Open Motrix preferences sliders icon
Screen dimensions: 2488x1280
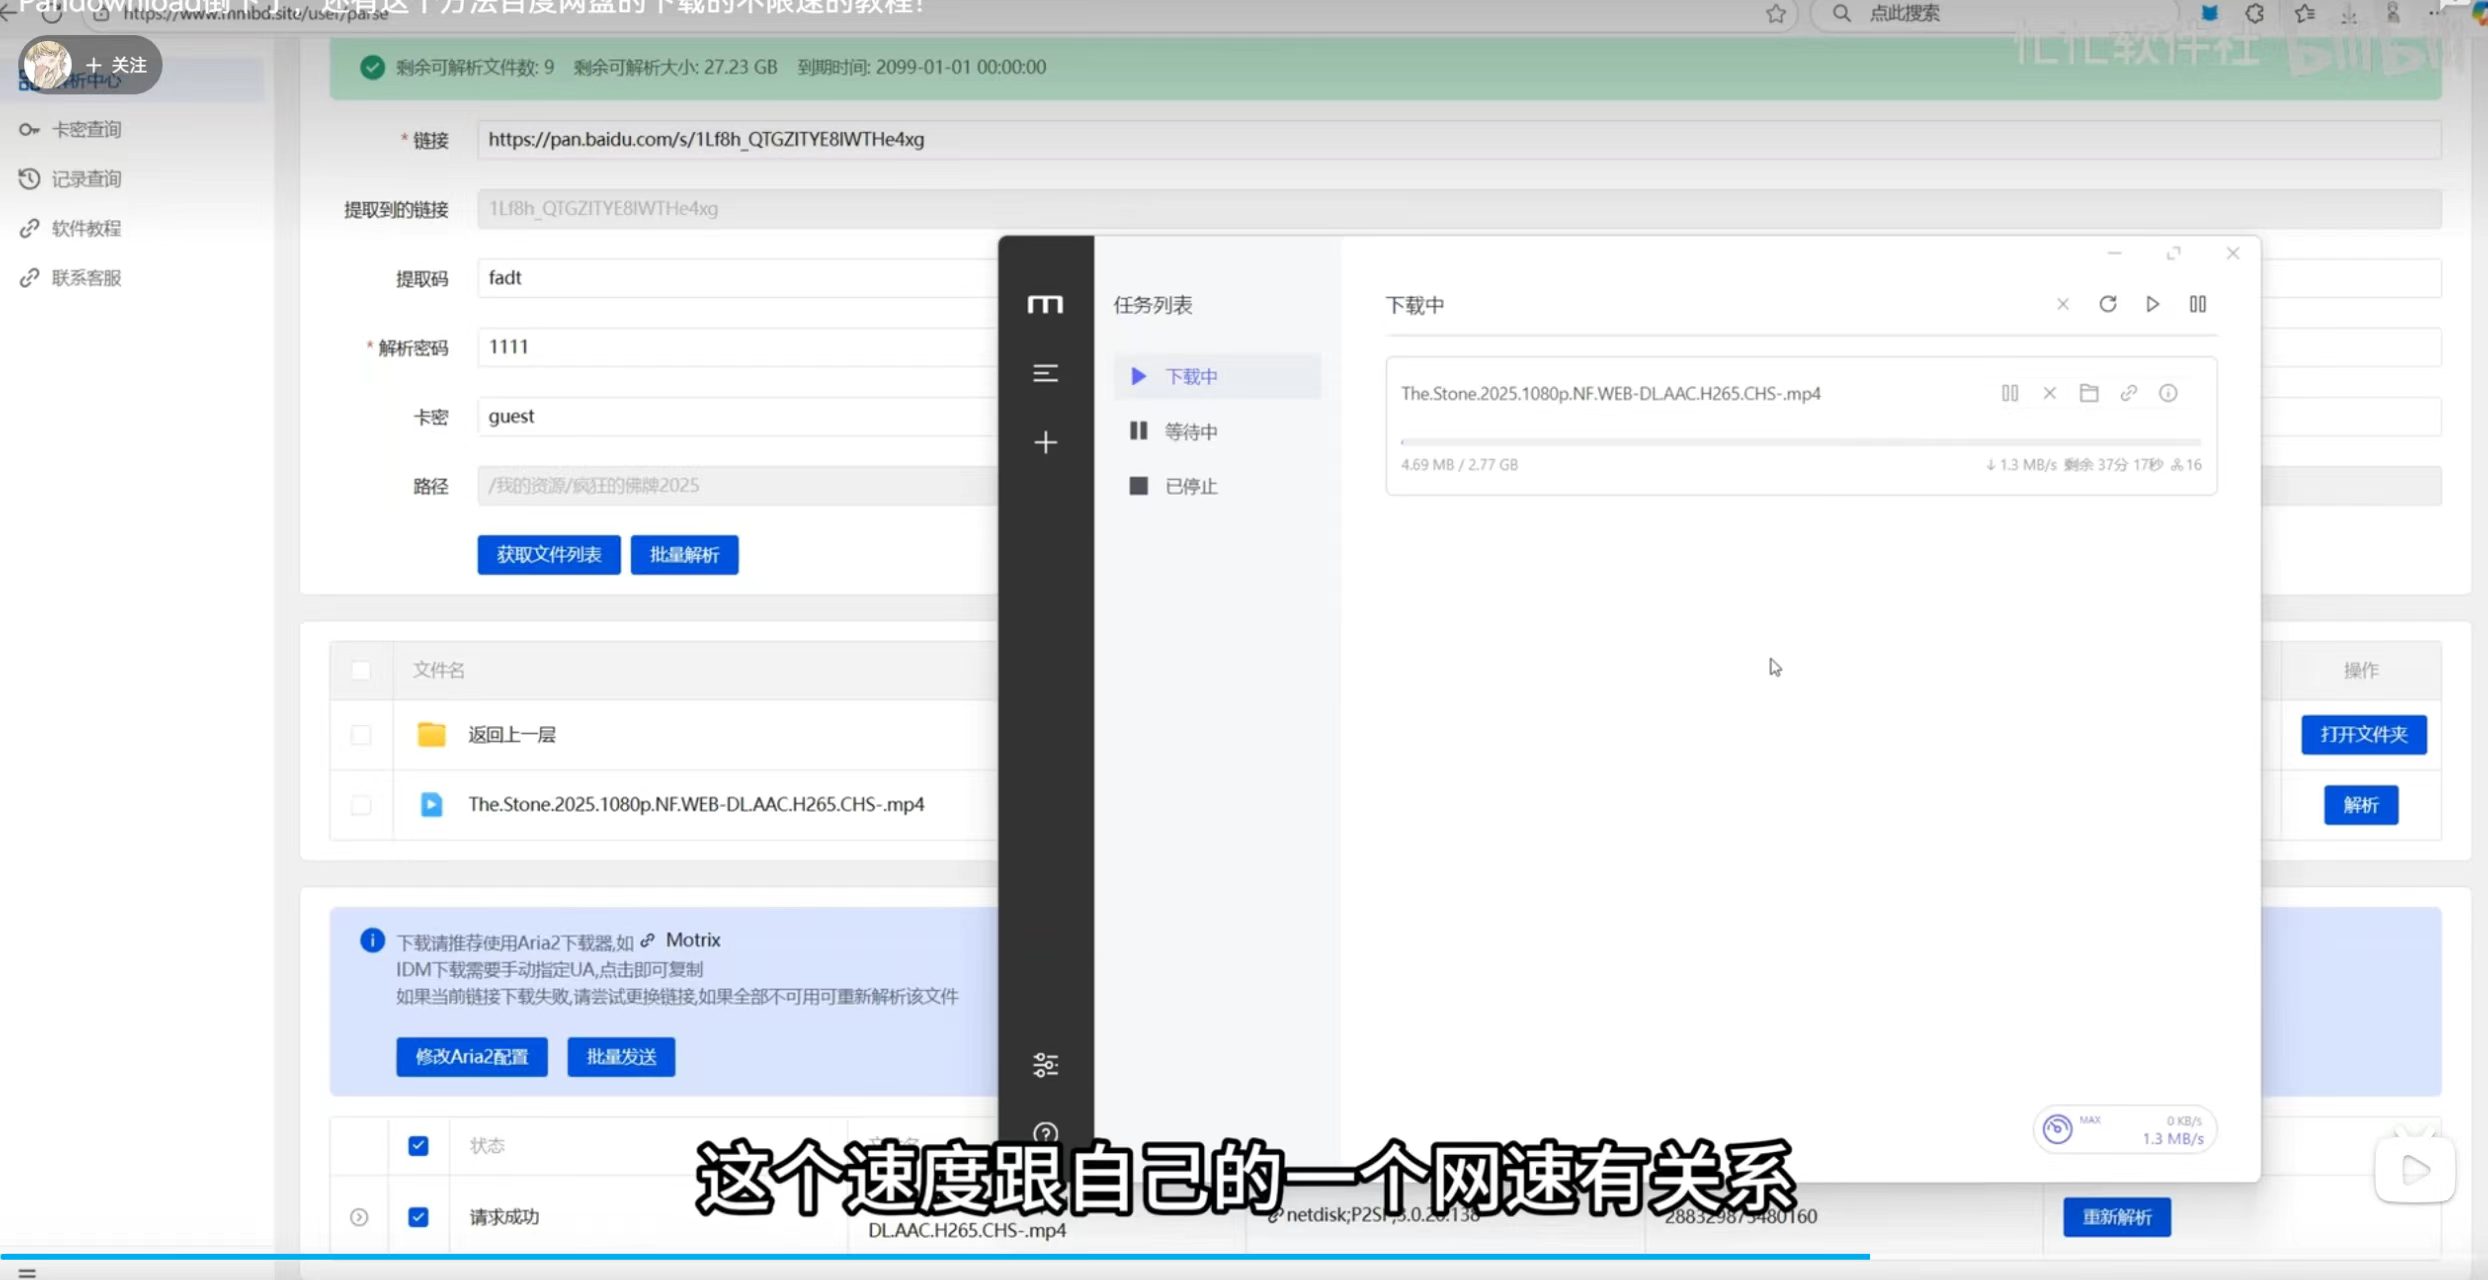tap(1045, 1065)
